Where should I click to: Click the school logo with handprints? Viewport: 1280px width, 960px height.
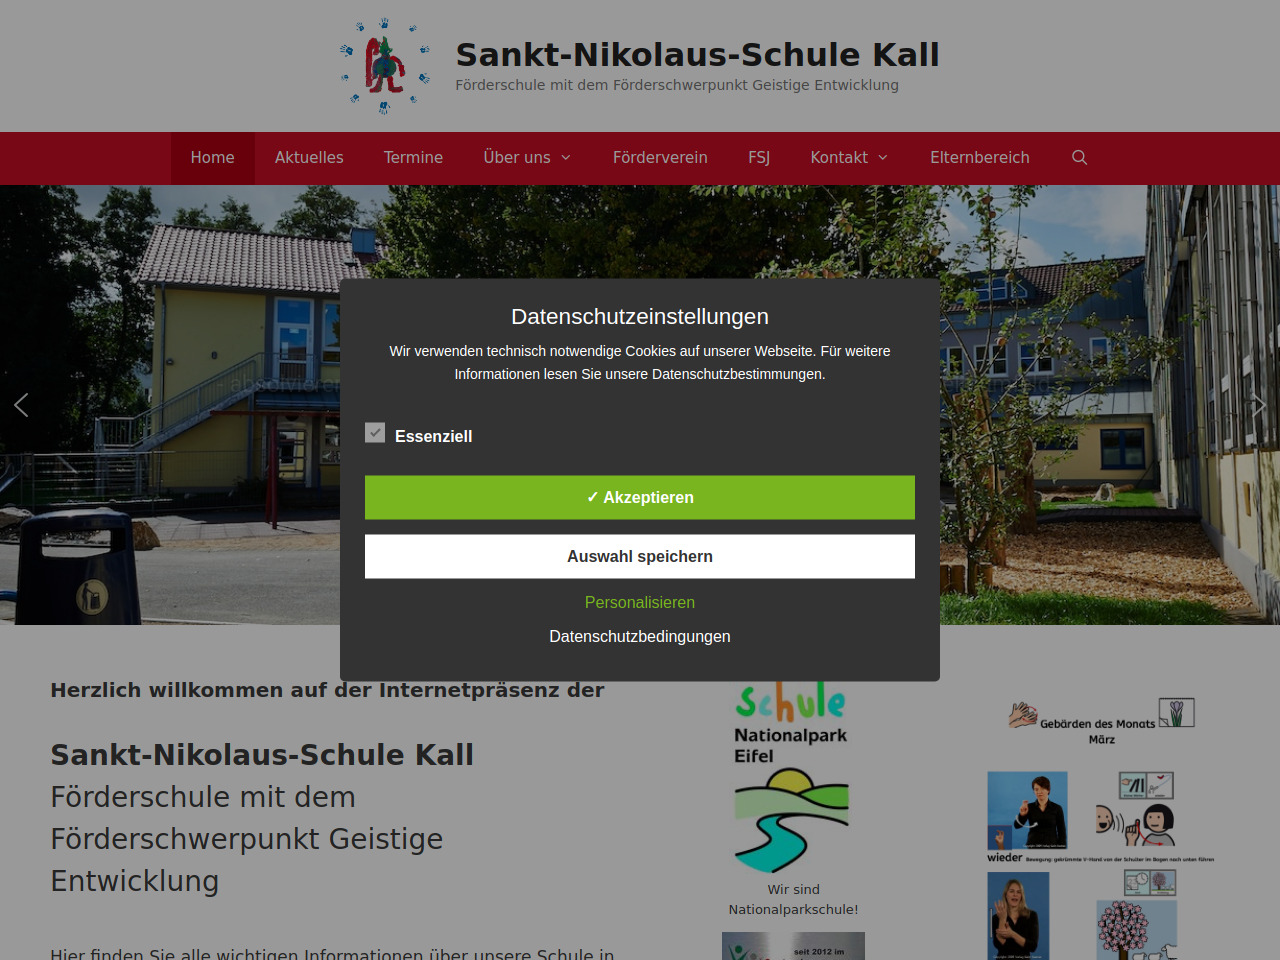[x=385, y=66]
